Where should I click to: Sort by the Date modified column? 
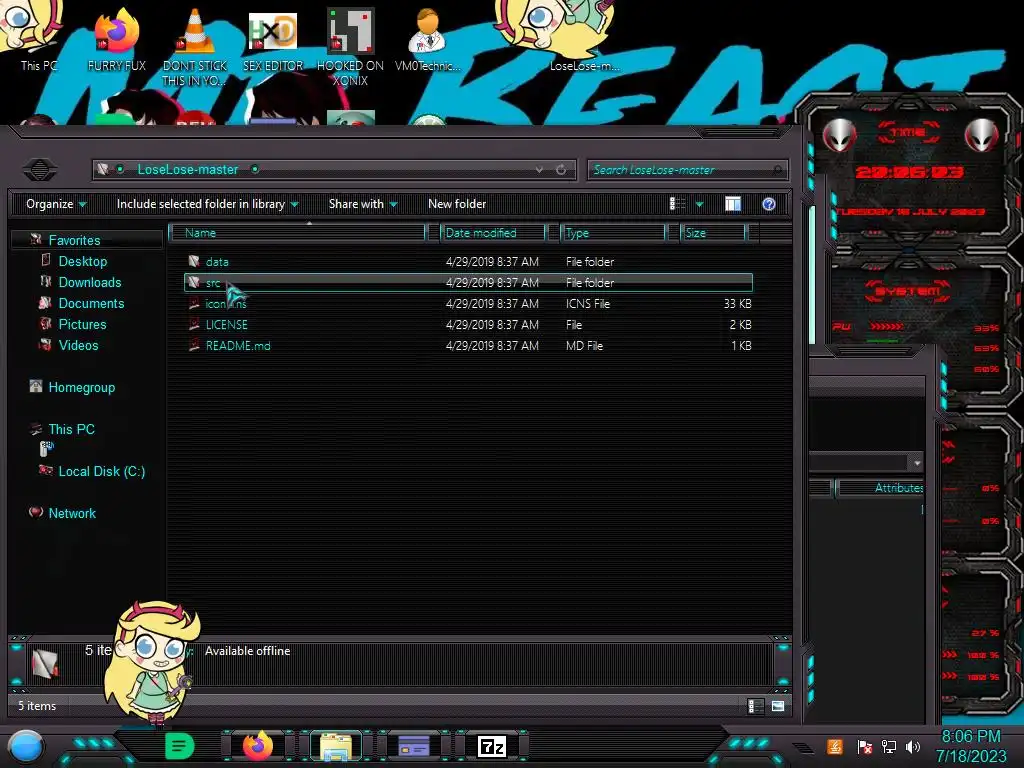point(493,232)
